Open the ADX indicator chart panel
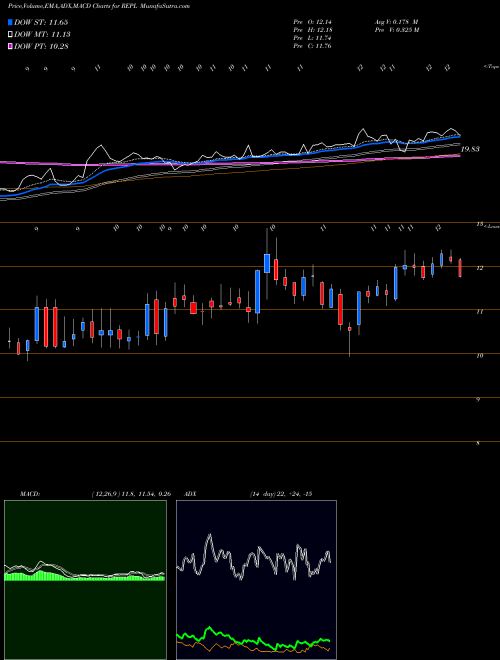Image resolution: width=500 pixels, height=660 pixels. pos(256,580)
